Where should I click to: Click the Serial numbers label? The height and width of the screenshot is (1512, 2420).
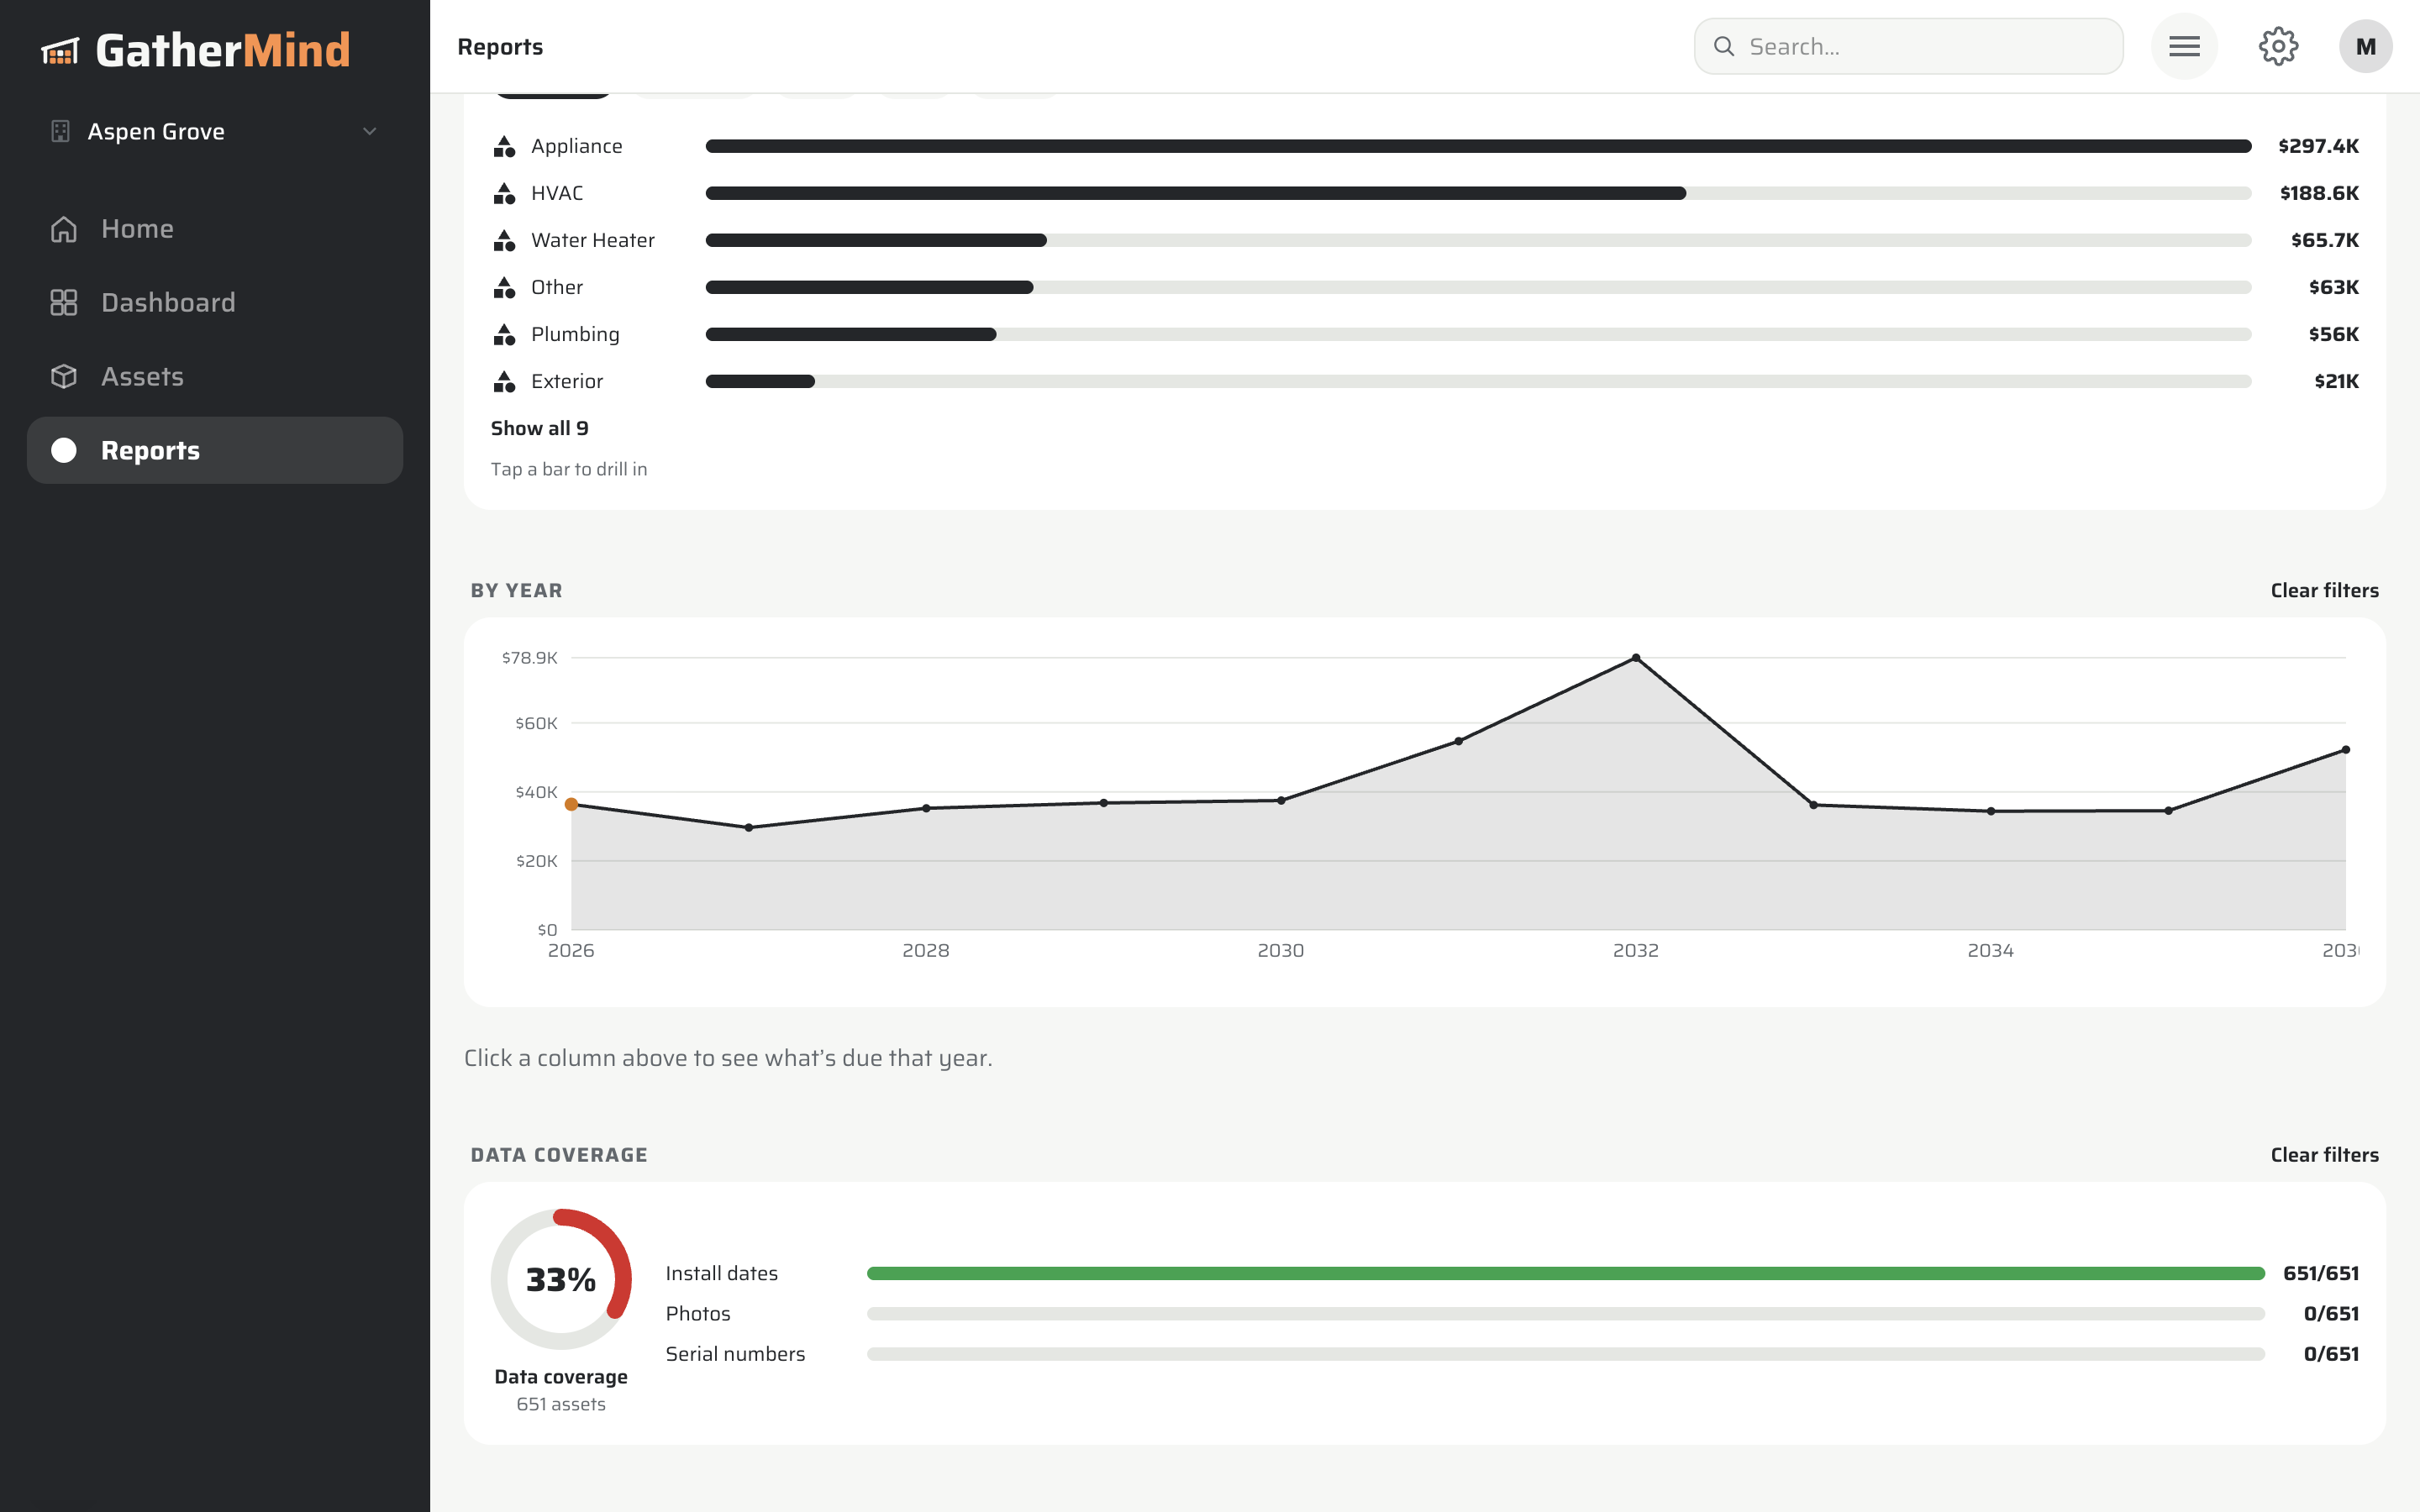tap(735, 1354)
